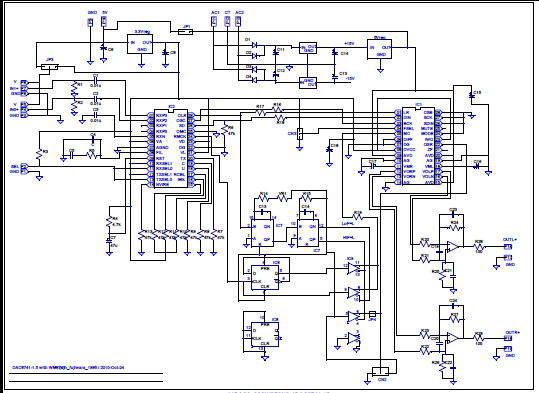
Task: Select the CN2 connector at bottom
Action: click(381, 371)
